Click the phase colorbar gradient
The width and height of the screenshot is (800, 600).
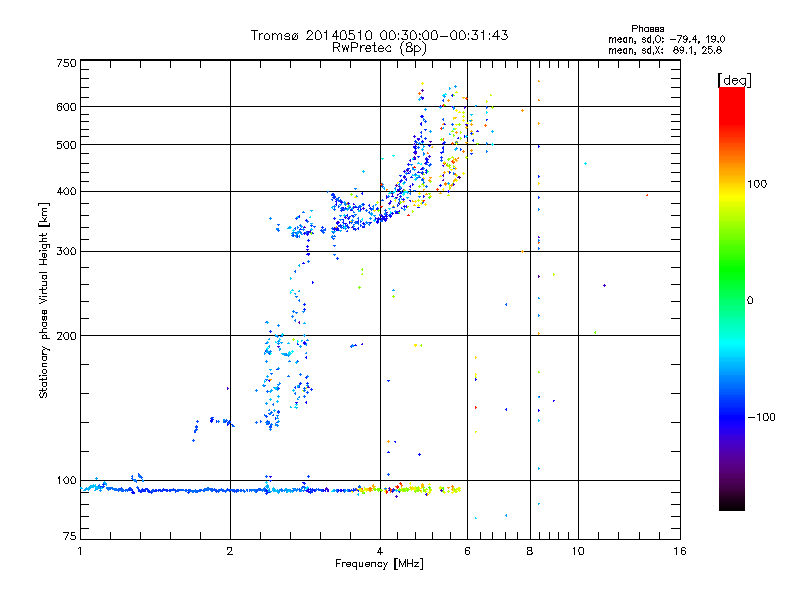click(732, 298)
